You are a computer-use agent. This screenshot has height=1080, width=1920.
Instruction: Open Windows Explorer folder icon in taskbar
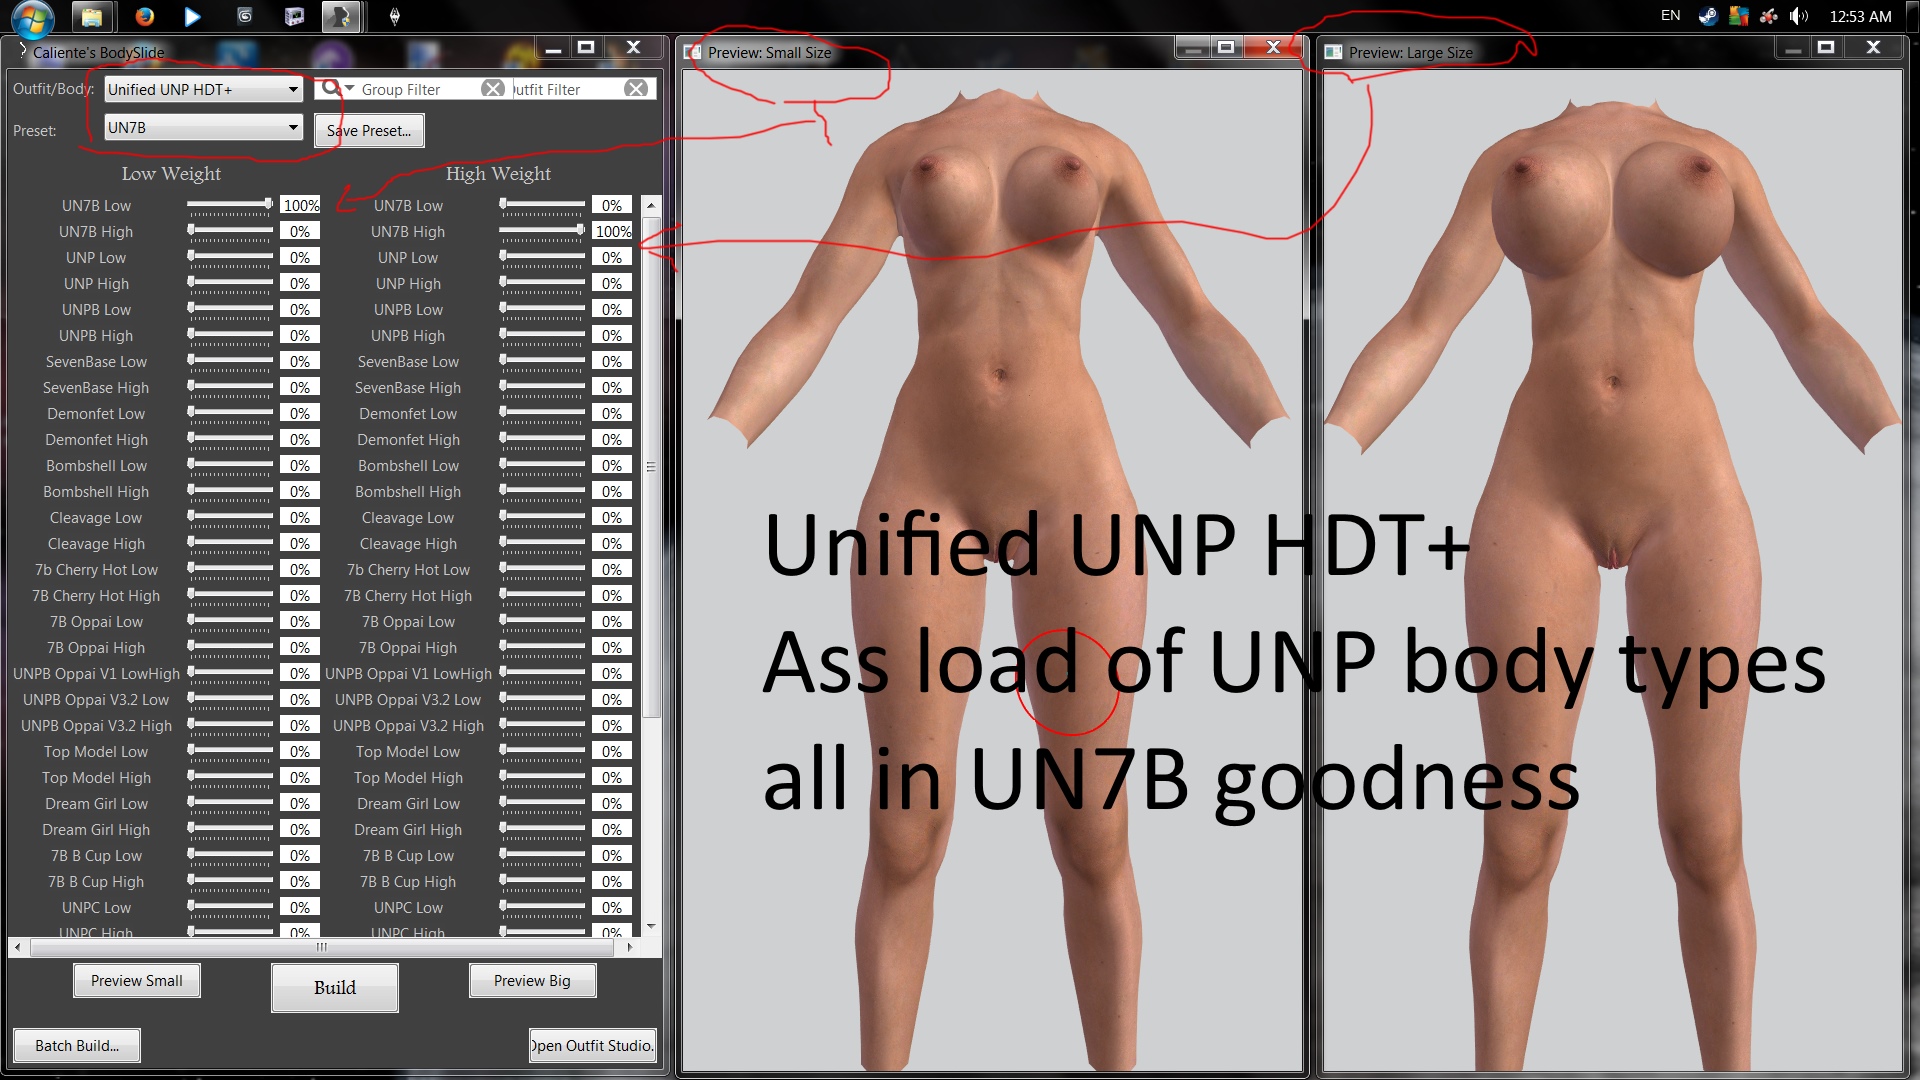(92, 16)
